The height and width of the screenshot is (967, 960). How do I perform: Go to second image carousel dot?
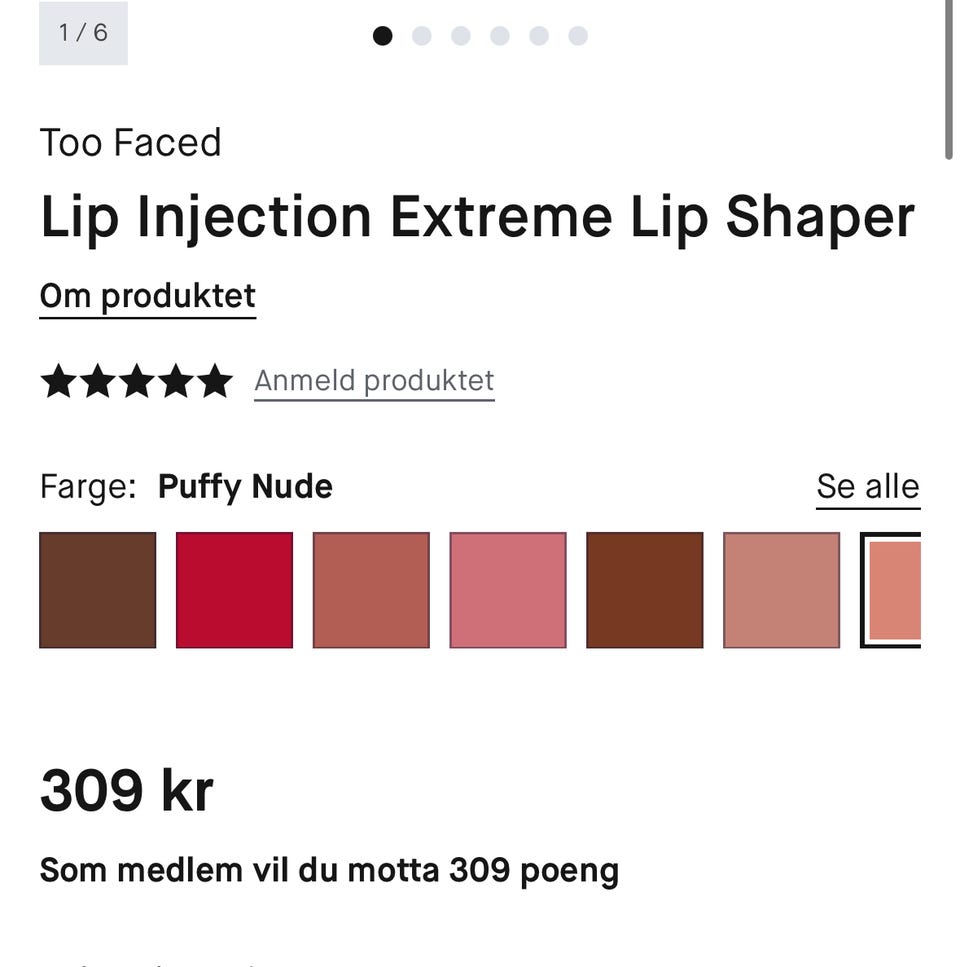click(422, 36)
